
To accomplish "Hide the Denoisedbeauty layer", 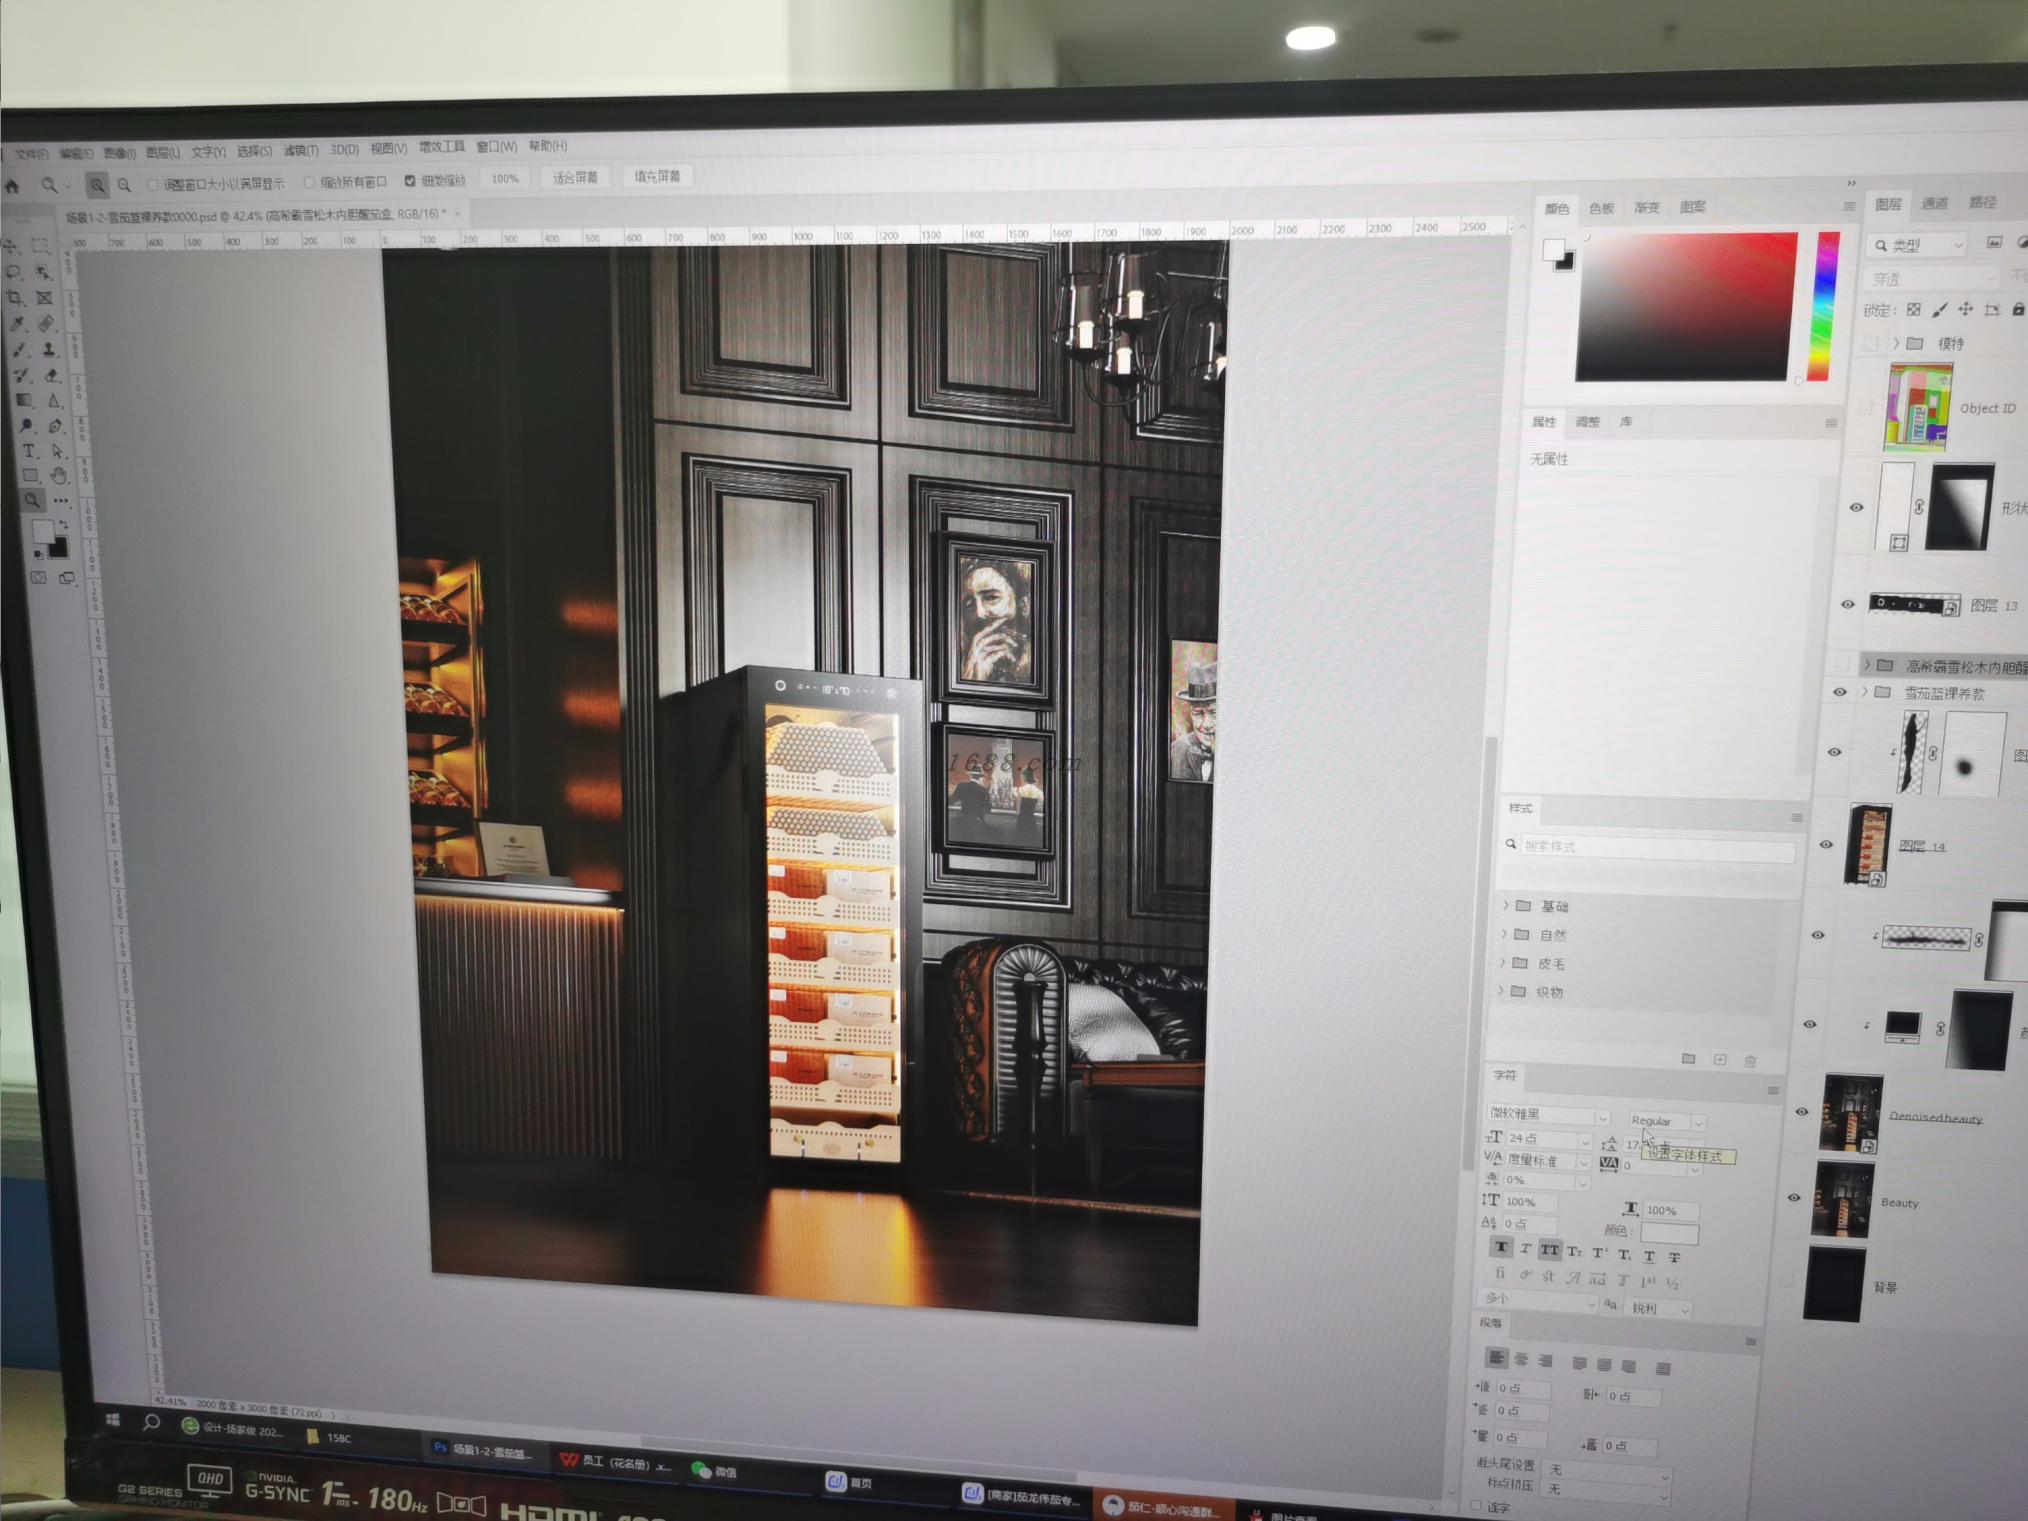I will pyautogui.click(x=1802, y=1111).
